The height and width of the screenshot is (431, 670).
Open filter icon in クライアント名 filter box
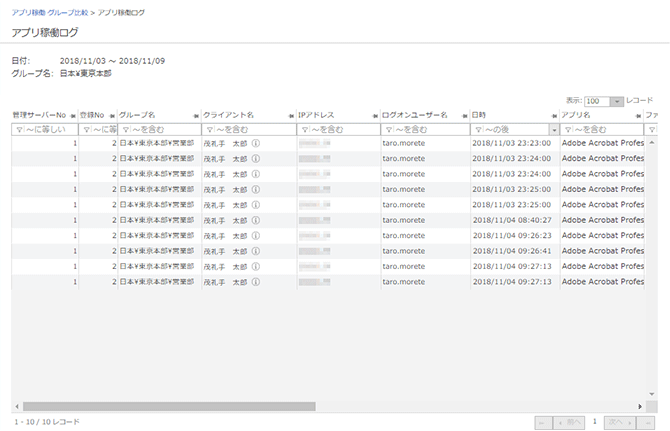click(207, 130)
